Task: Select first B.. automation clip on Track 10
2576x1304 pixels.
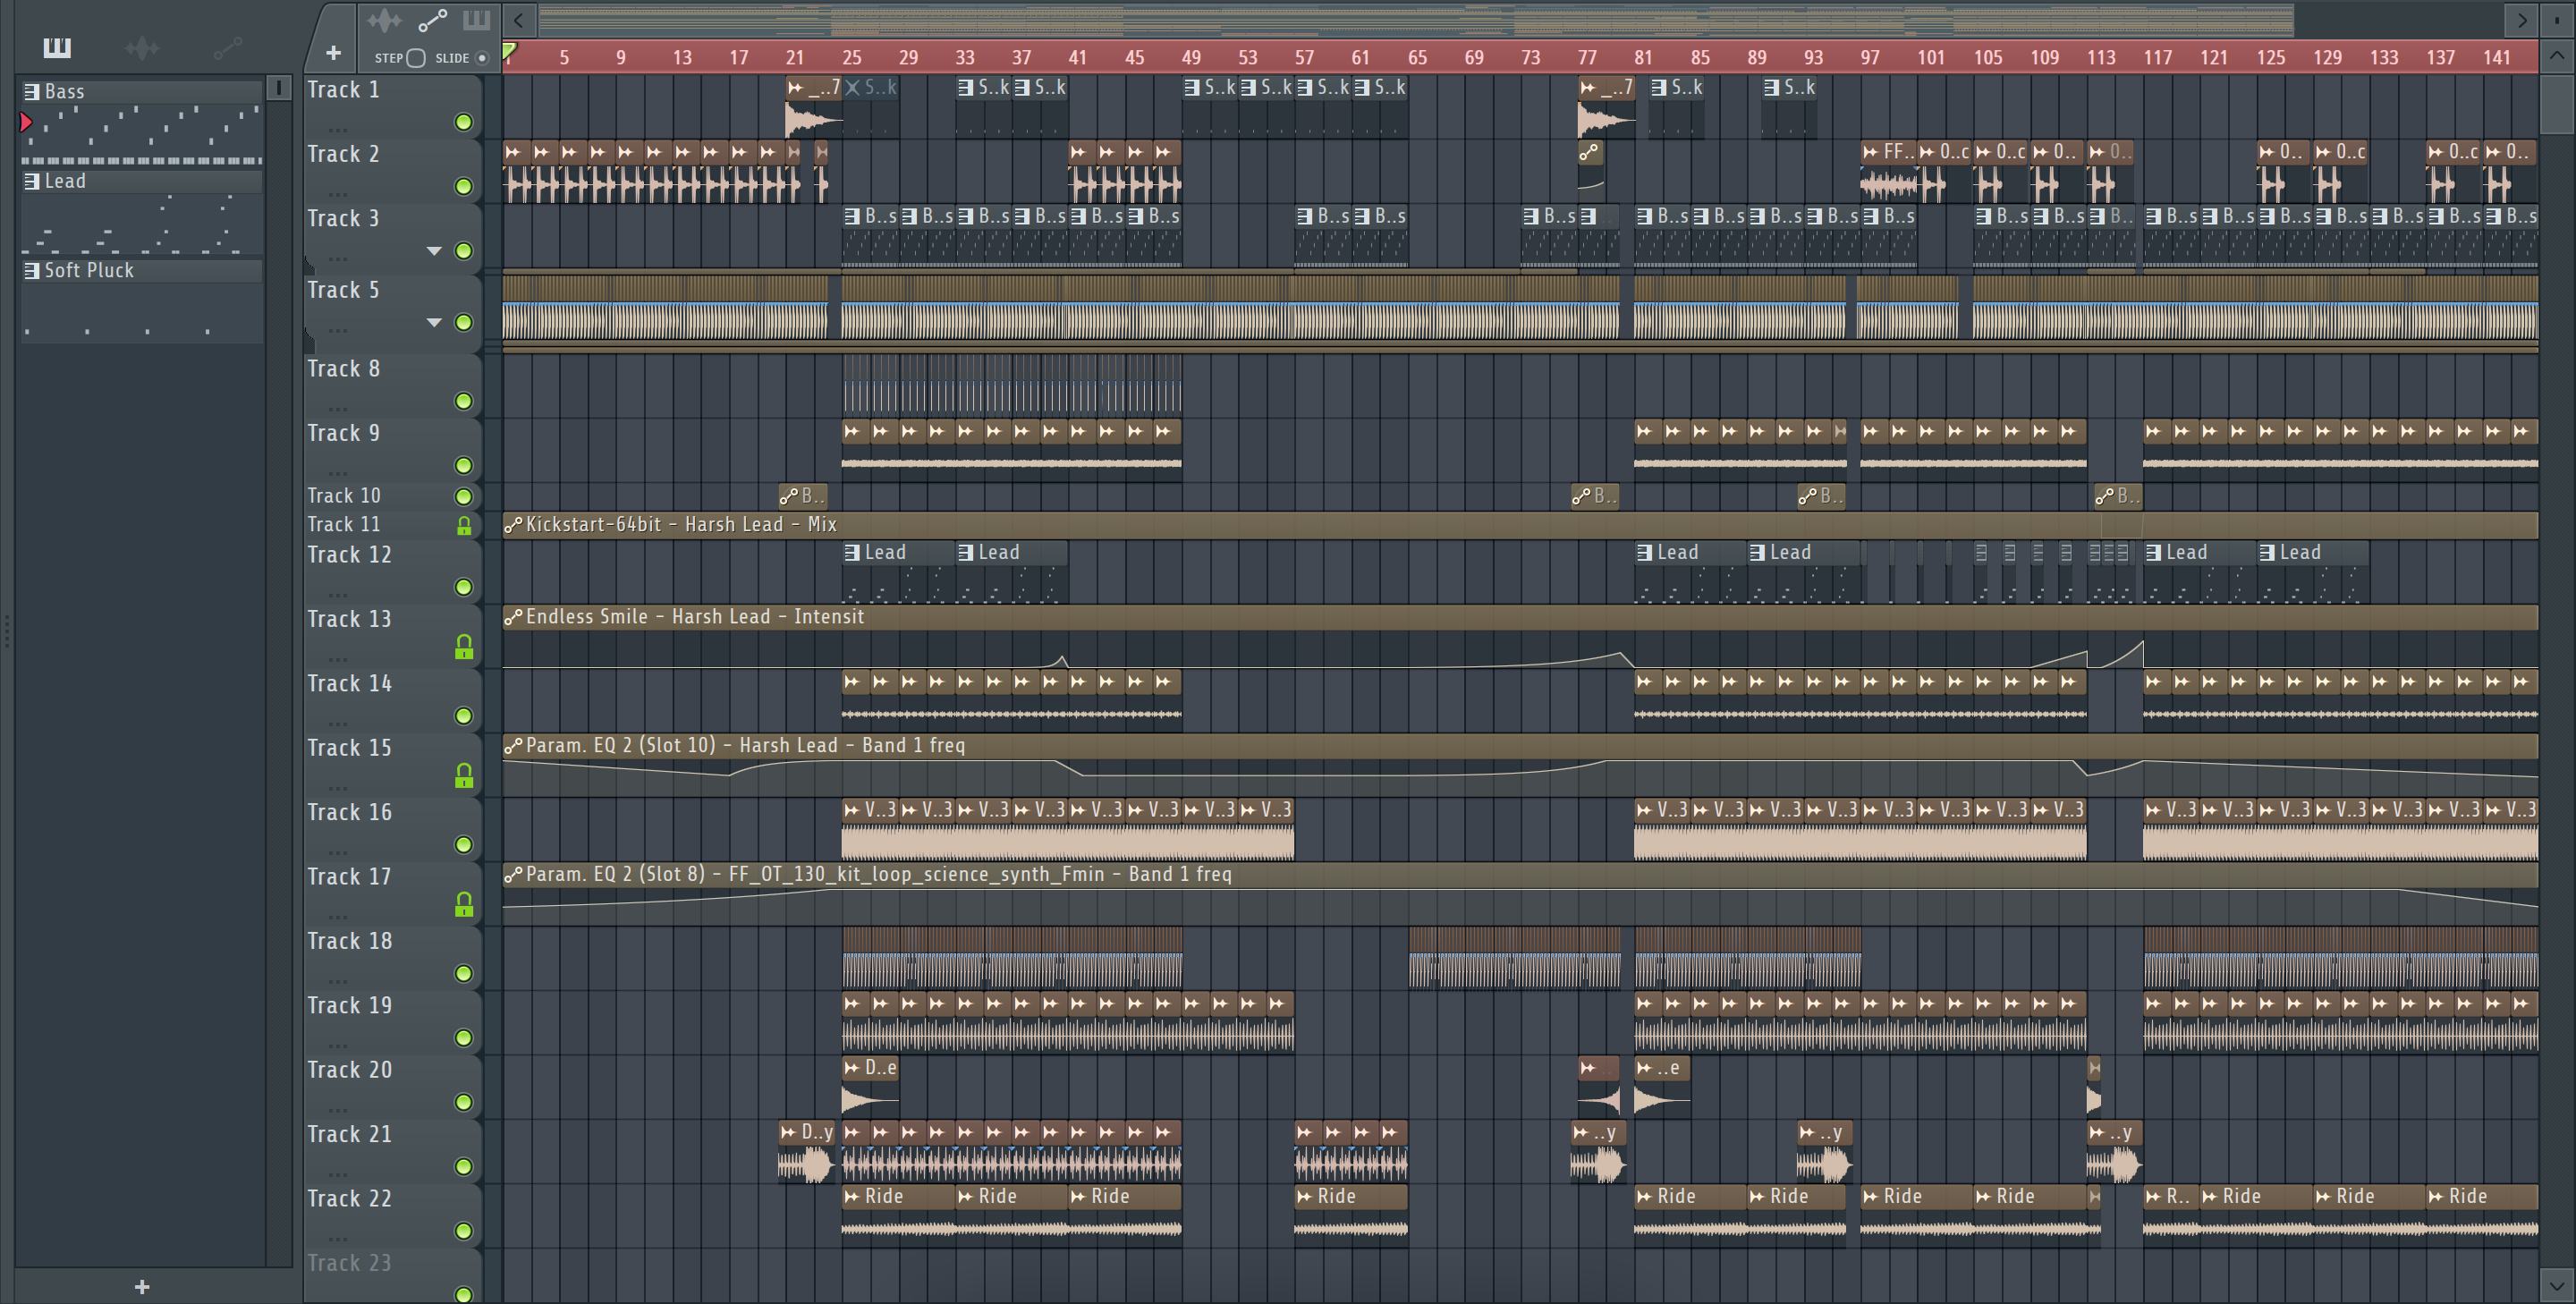Action: click(x=803, y=496)
